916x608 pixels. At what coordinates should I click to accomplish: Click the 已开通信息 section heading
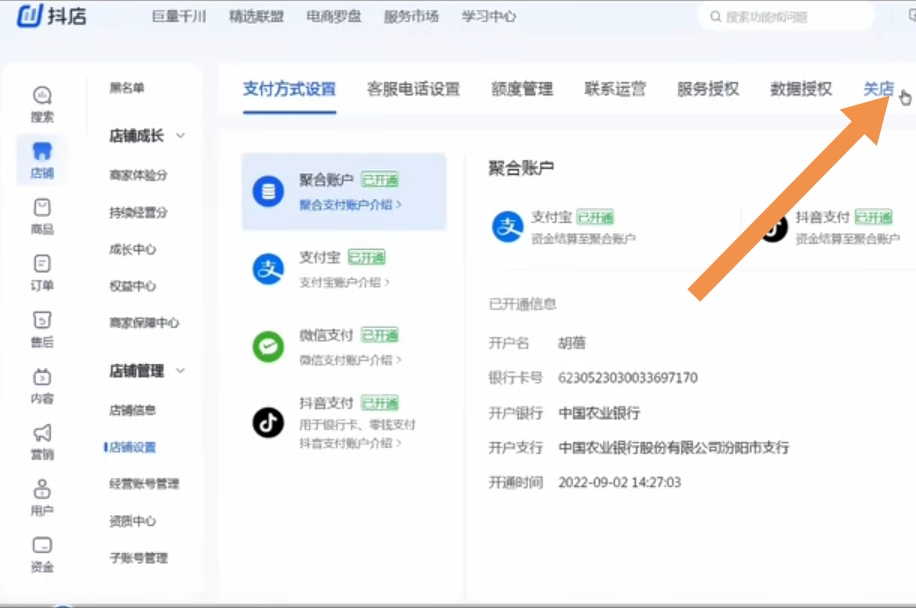(x=522, y=304)
